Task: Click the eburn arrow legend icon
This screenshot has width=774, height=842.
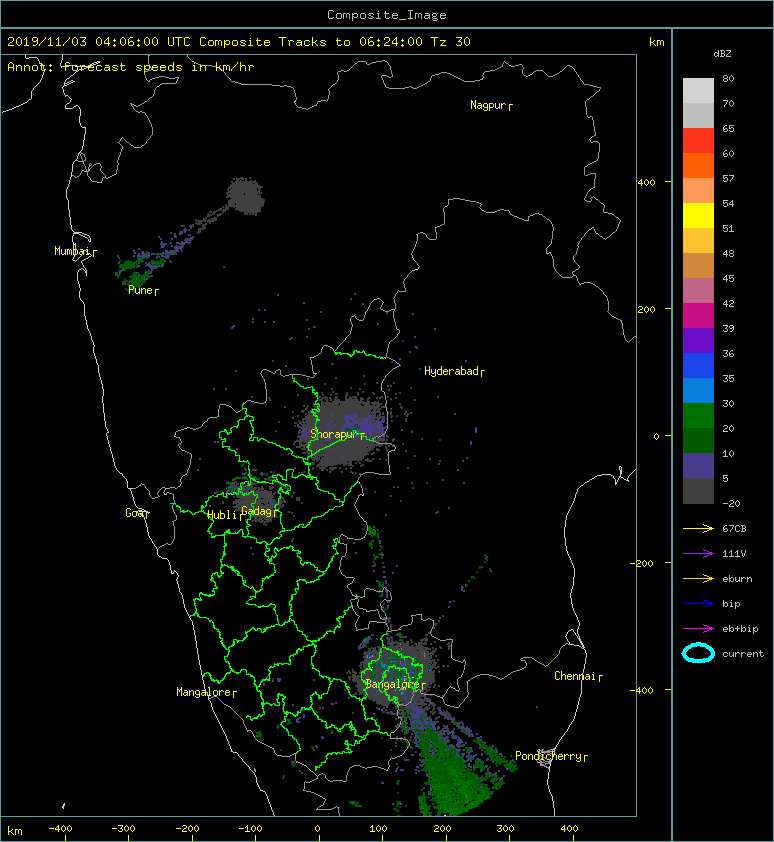Action: point(698,579)
